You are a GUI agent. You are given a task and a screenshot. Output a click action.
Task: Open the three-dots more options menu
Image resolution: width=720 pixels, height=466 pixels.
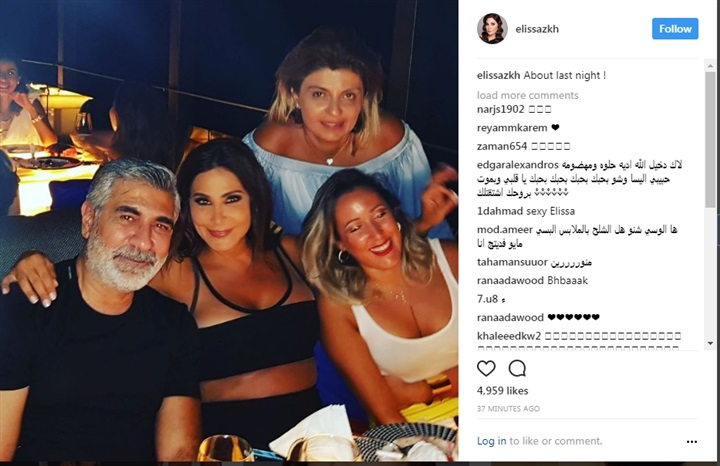tap(692, 442)
